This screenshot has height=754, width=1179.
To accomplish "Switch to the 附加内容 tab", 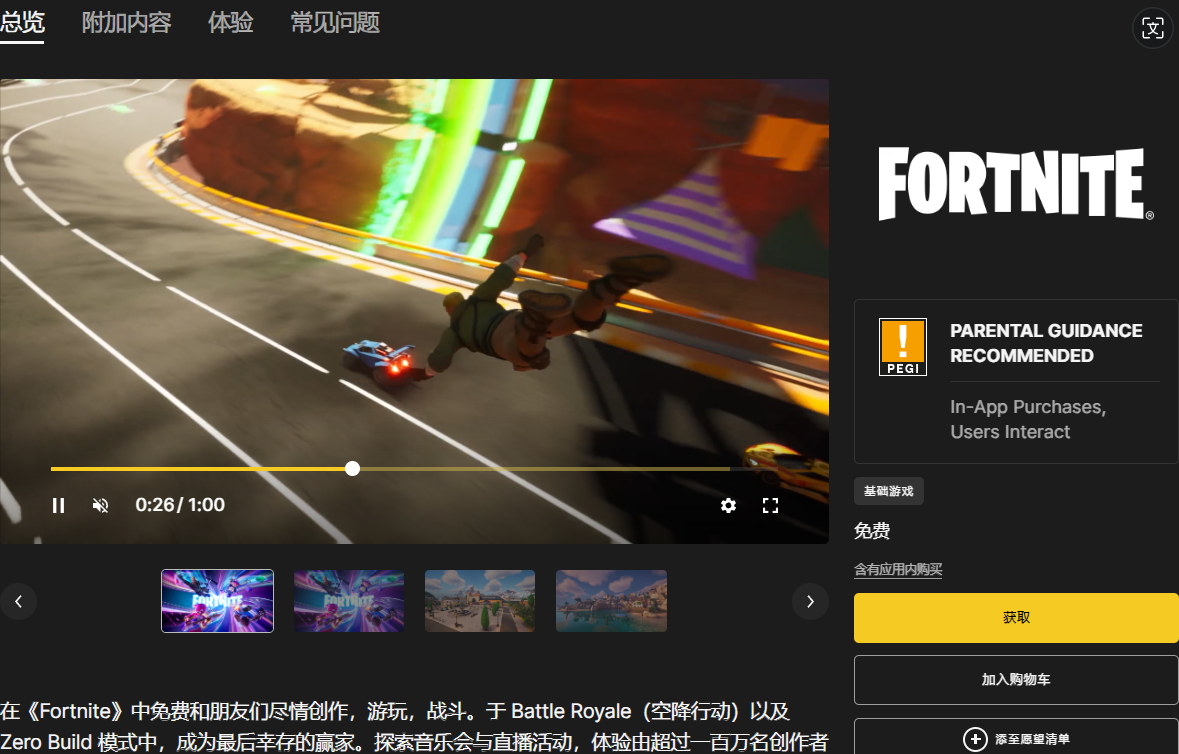I will [126, 23].
